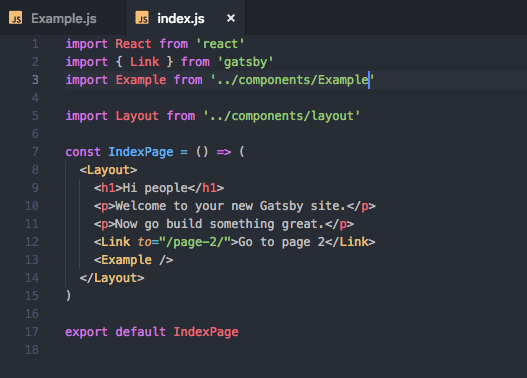Click 'Now go build something great.' text

pyautogui.click(x=219, y=224)
